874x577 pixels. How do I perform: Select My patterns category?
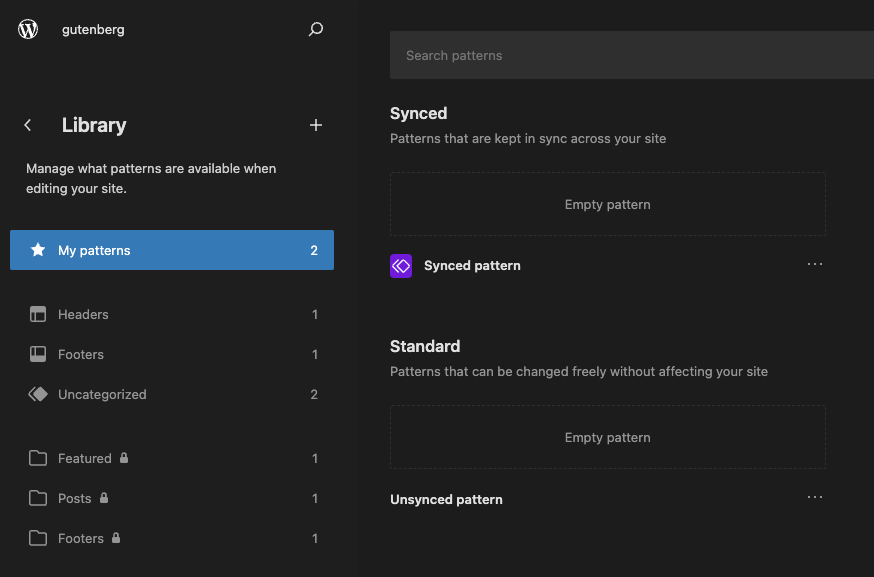coord(172,250)
